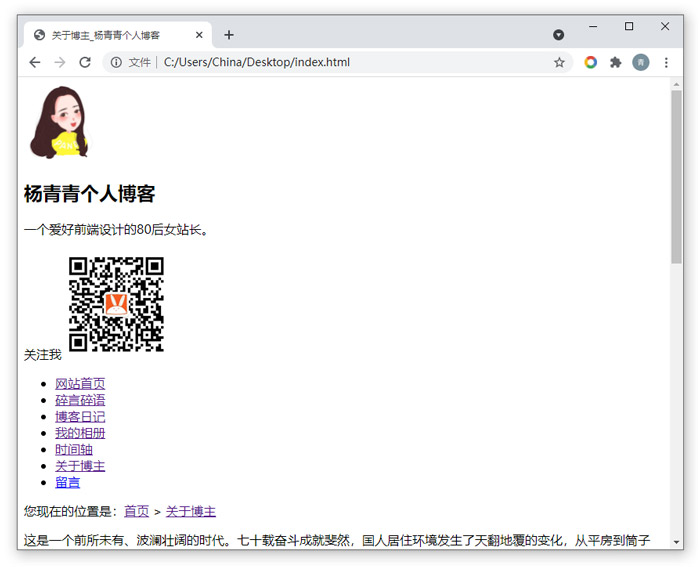Open the 碎言碎语 link

pyautogui.click(x=80, y=400)
